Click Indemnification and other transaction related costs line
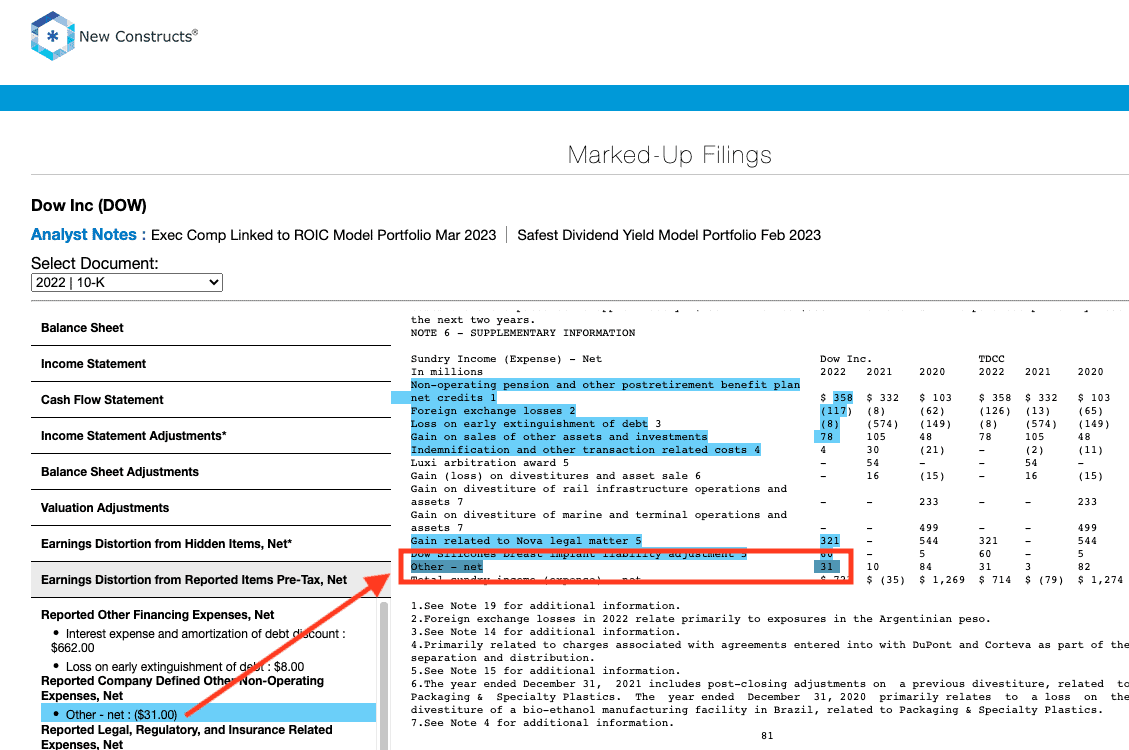Screen dimensions: 1129x750 585,450
